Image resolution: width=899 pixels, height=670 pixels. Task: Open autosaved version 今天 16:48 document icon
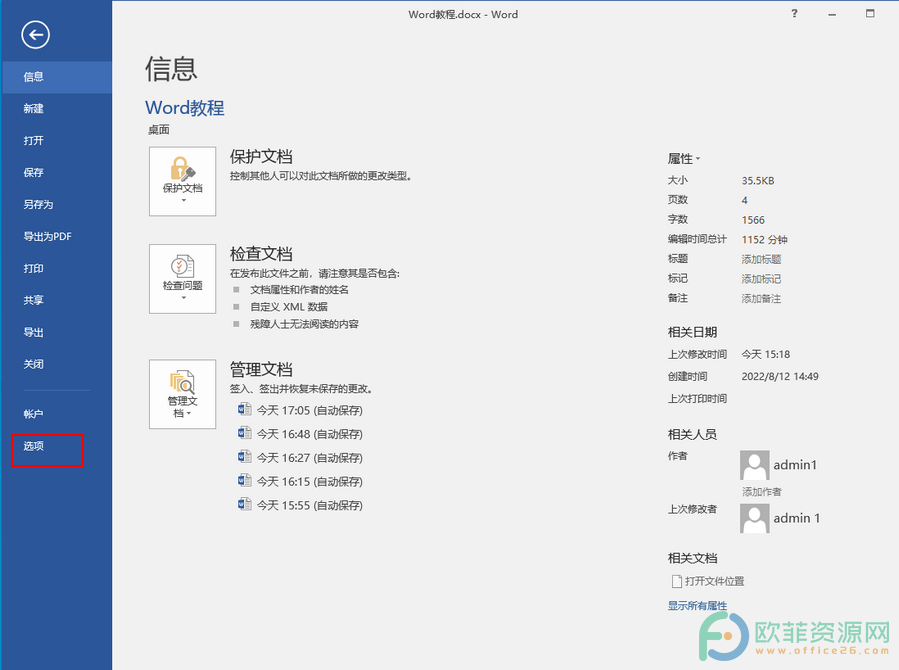point(245,433)
